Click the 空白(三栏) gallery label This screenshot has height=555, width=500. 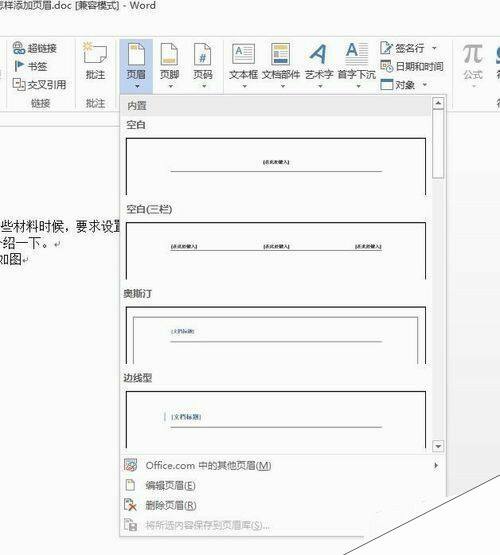click(x=149, y=209)
